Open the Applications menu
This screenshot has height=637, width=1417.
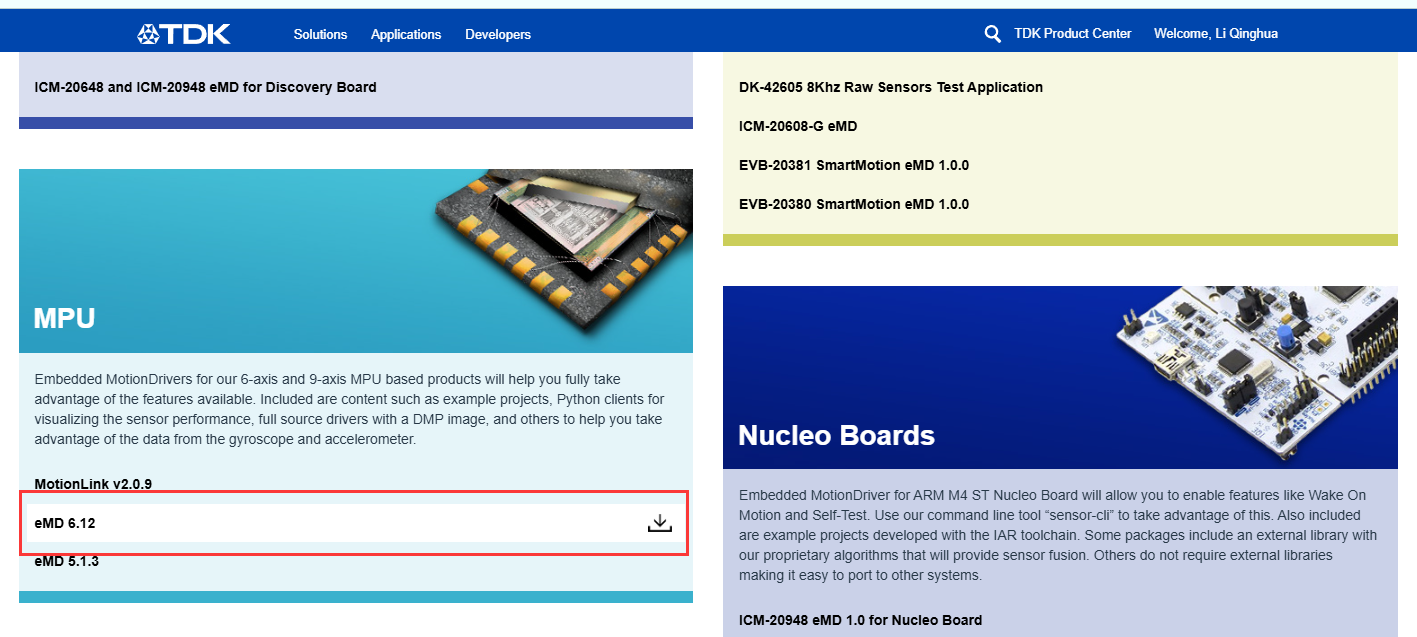point(405,34)
